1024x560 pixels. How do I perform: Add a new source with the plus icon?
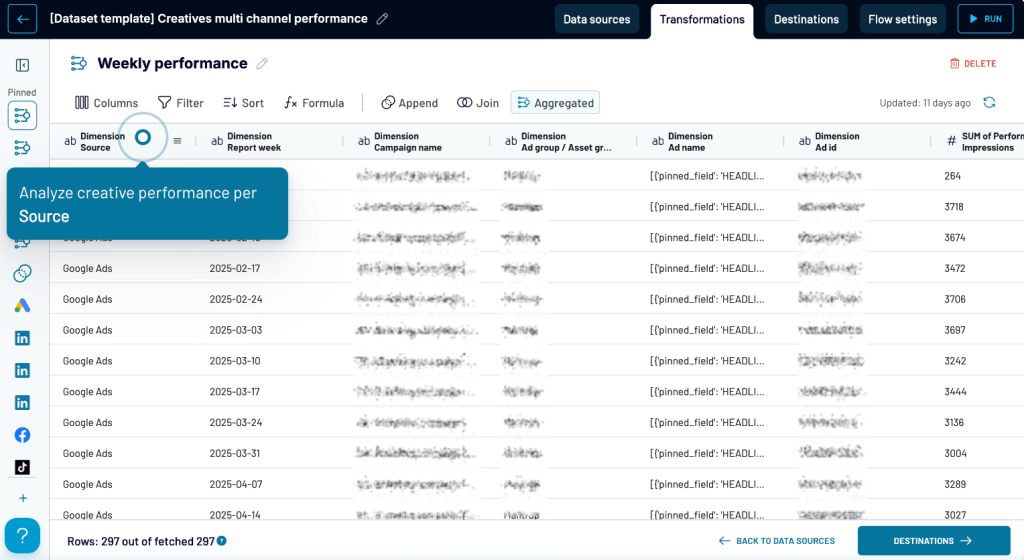[22, 498]
